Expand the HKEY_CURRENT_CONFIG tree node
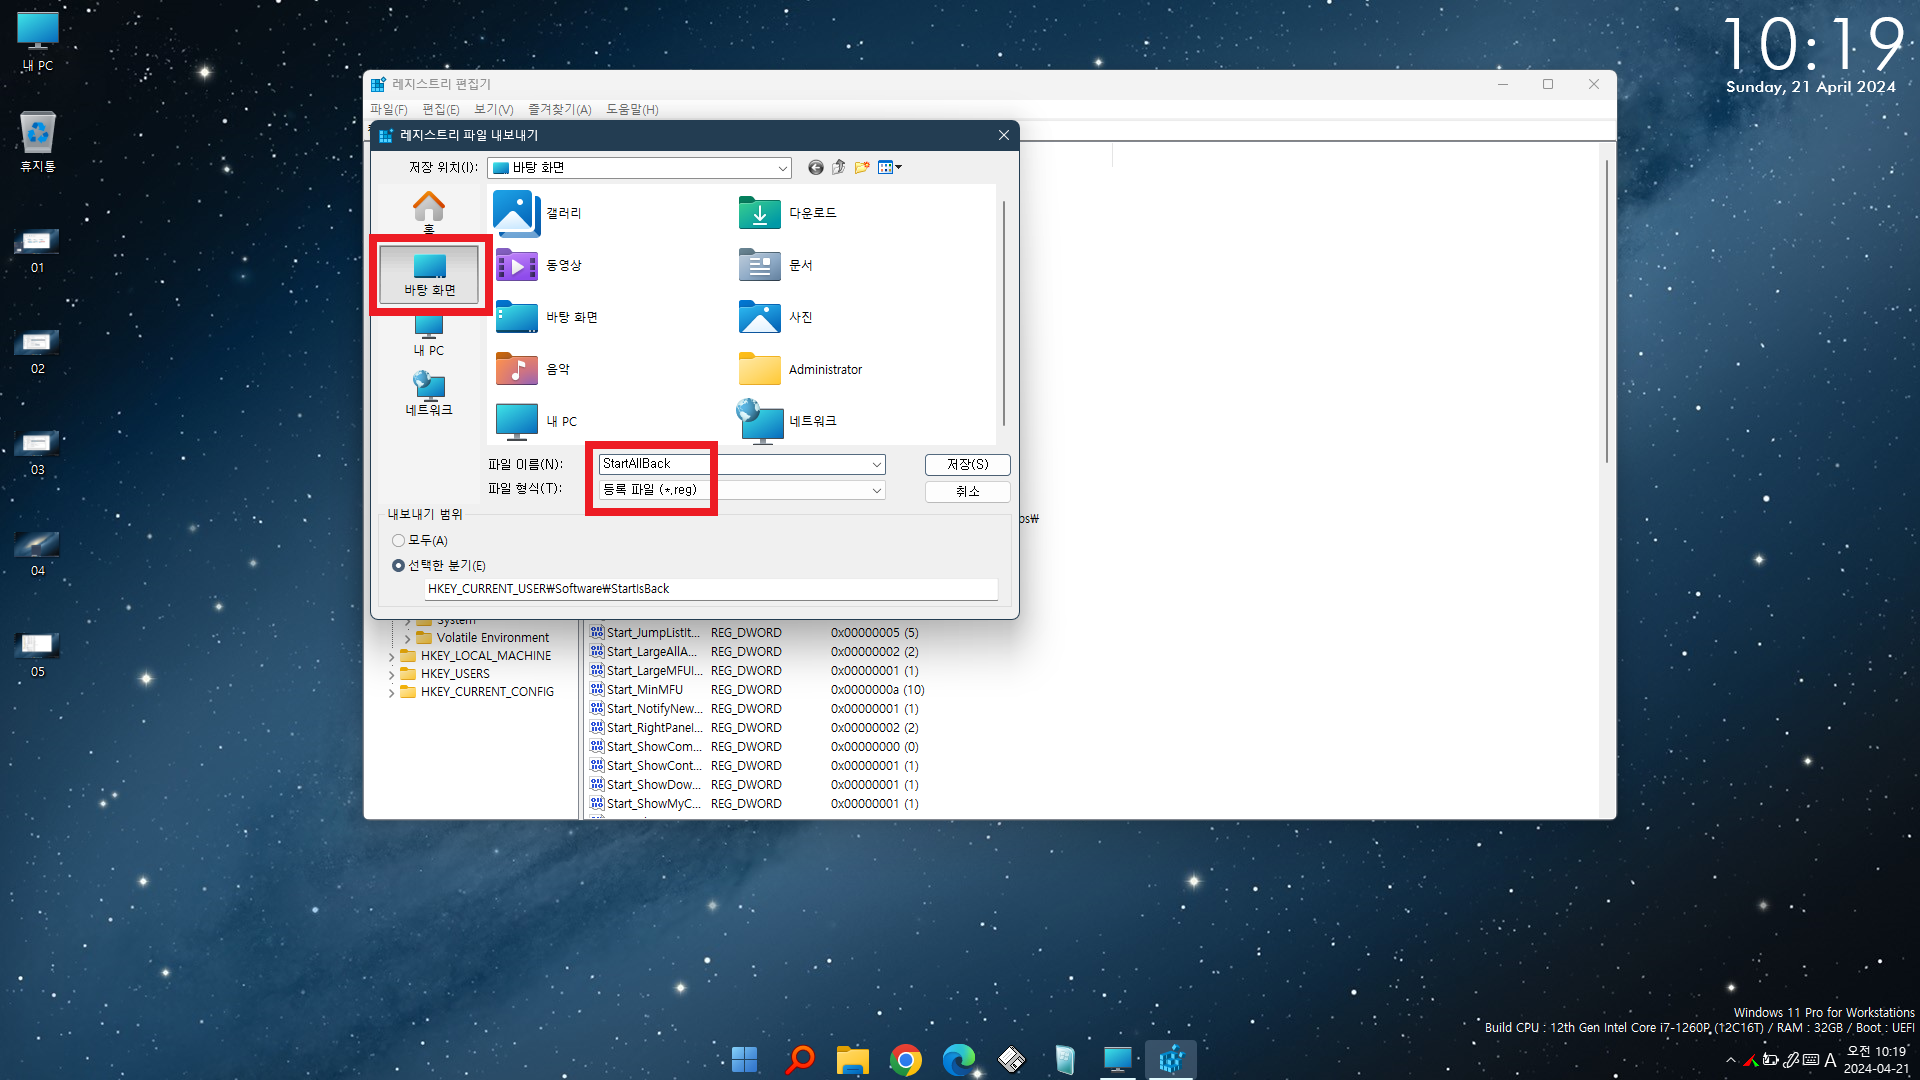 coord(391,692)
